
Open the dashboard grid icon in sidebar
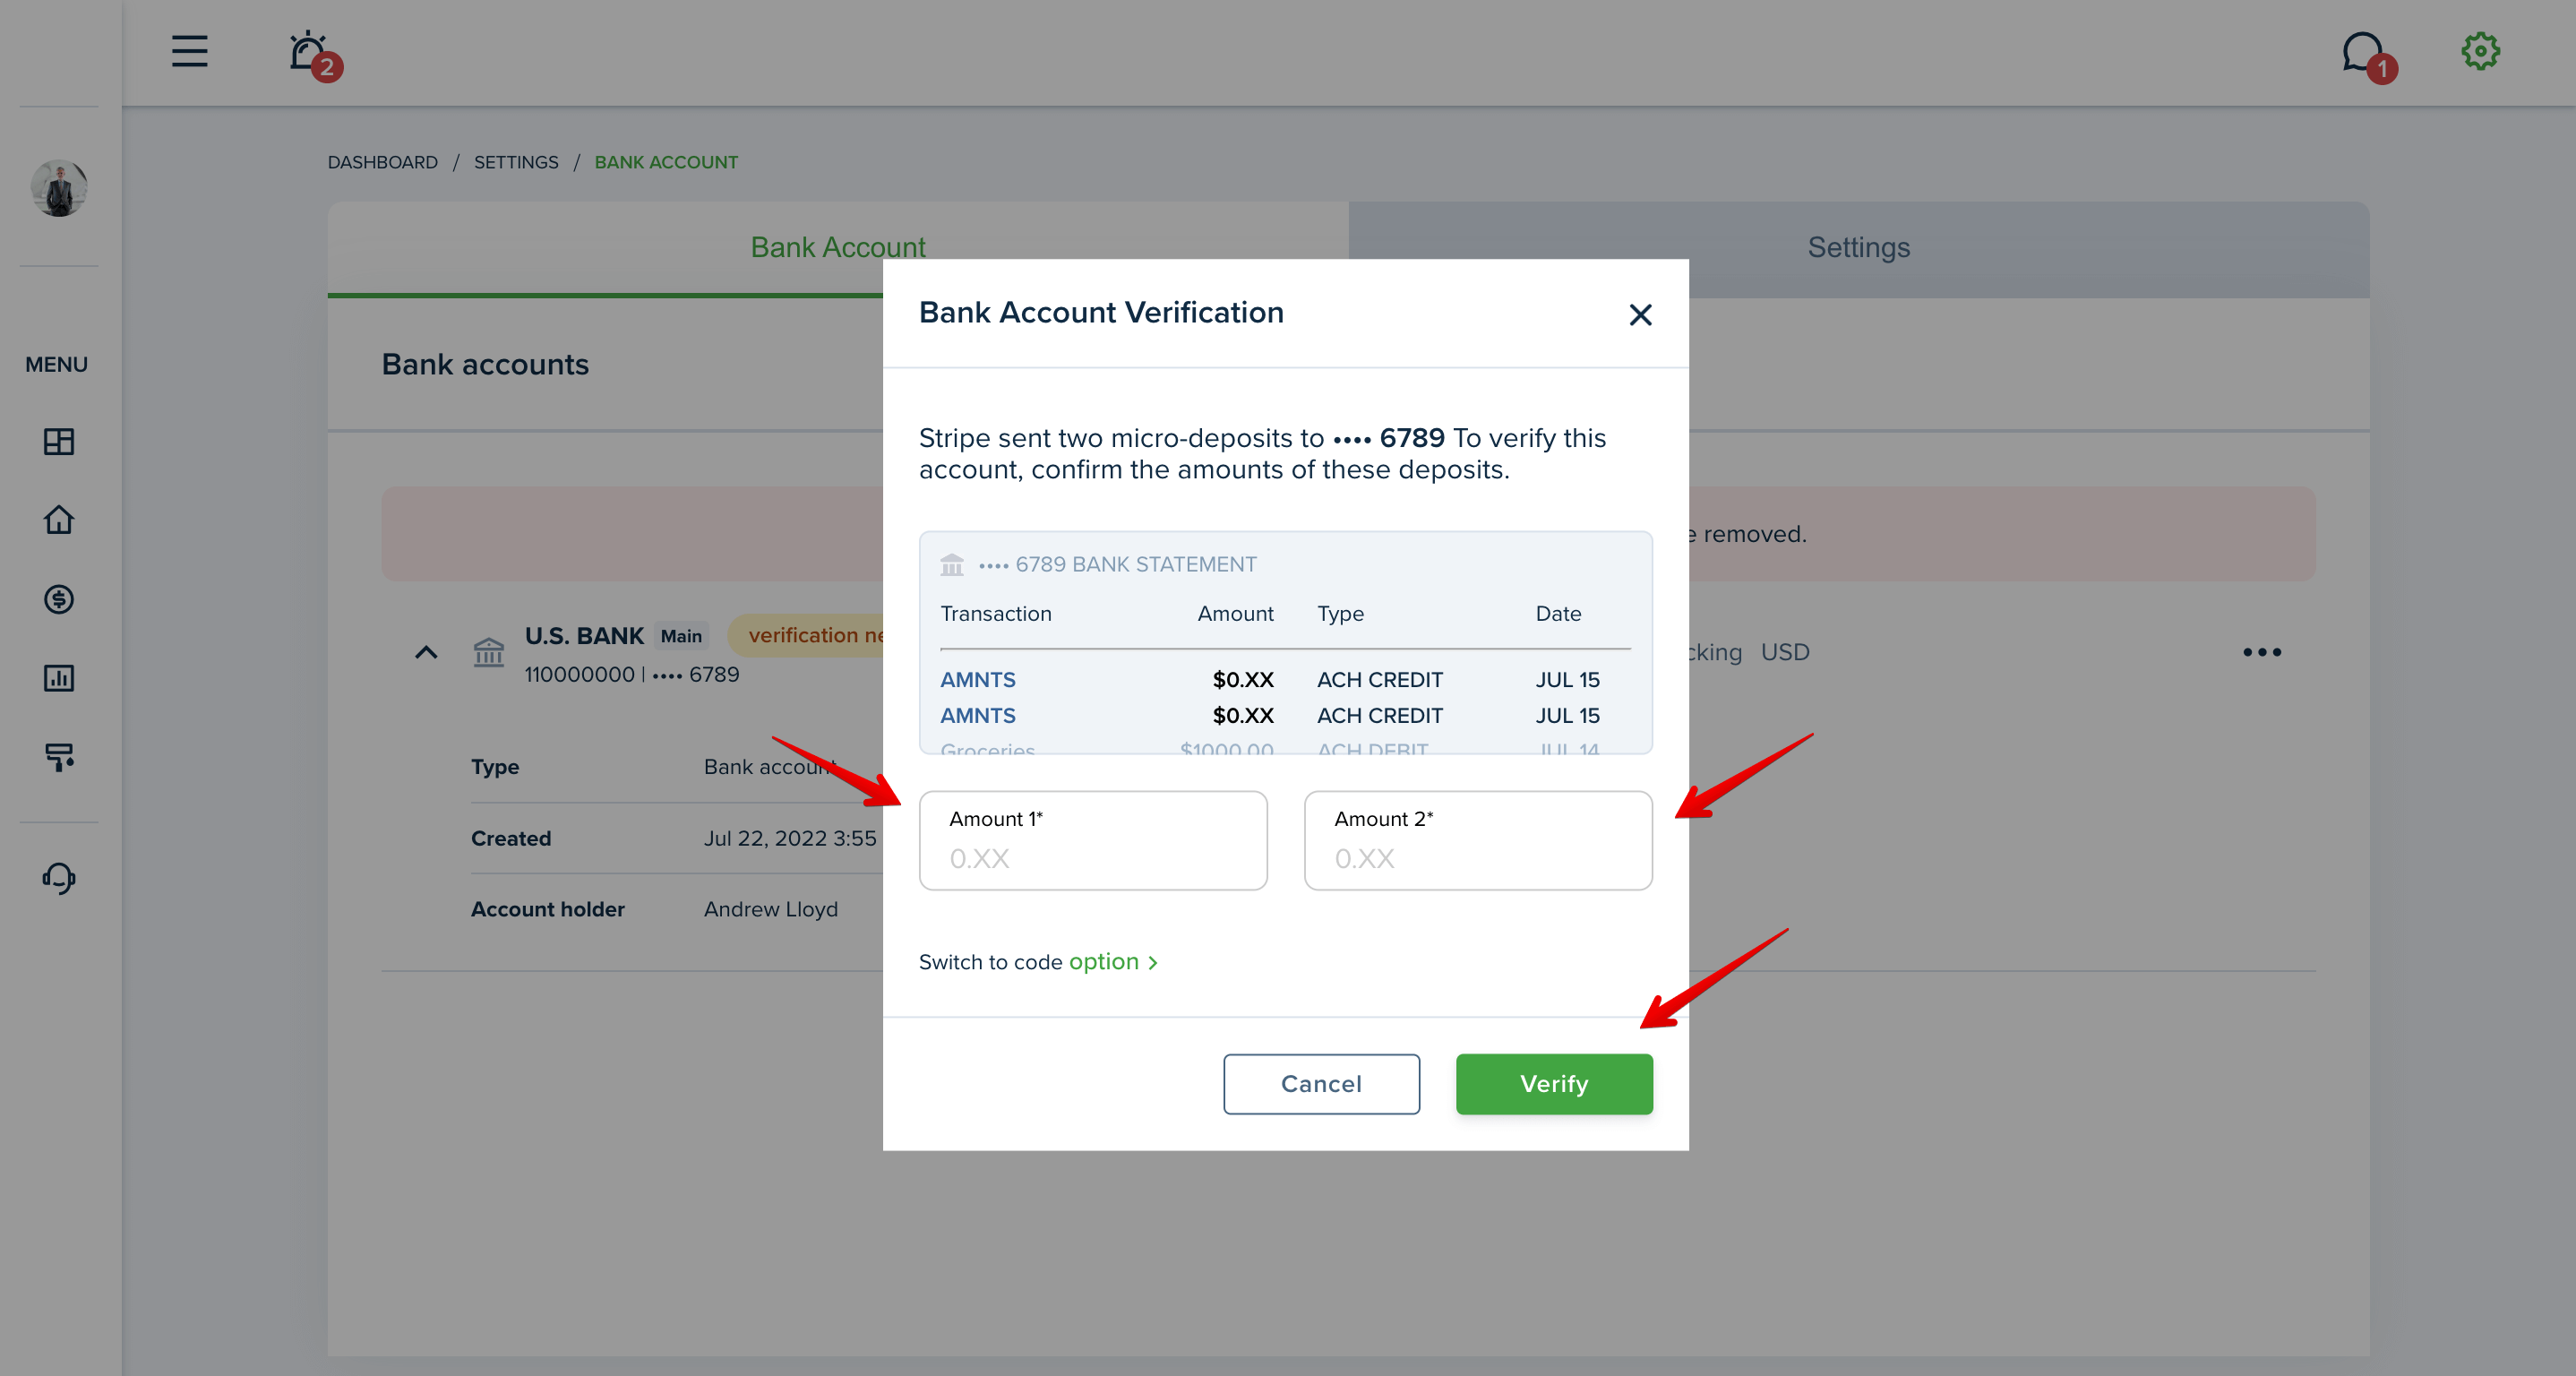pos(59,441)
